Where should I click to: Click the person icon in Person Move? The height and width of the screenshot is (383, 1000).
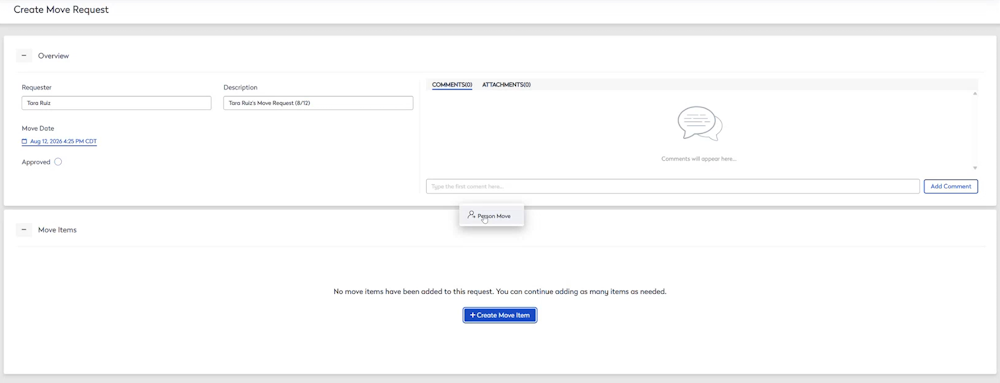471,215
